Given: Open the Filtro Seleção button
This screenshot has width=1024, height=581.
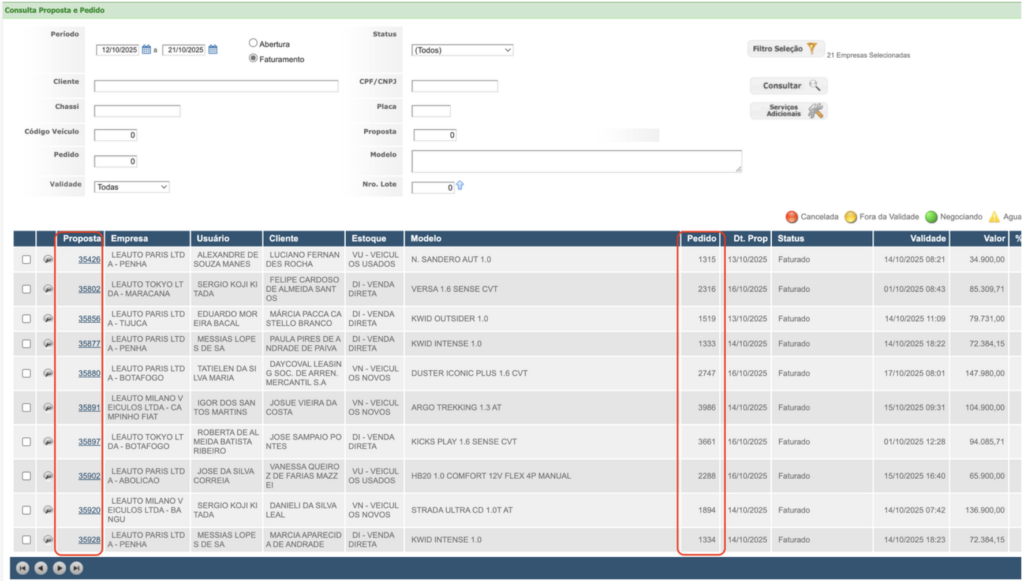Looking at the screenshot, I should [786, 48].
